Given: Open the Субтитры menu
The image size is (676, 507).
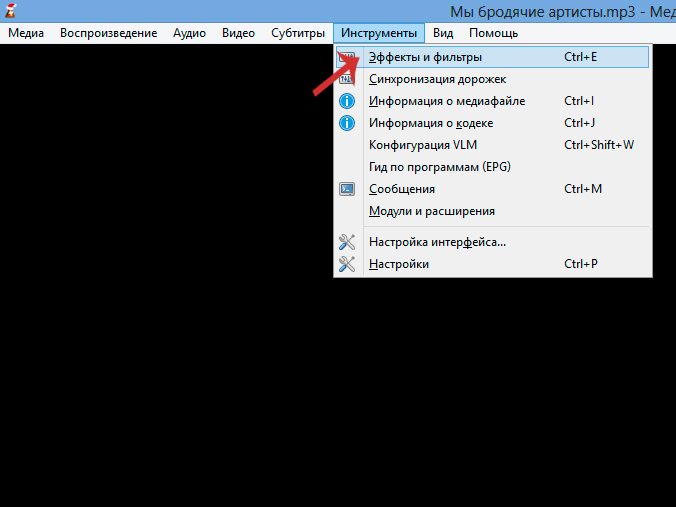Looking at the screenshot, I should [x=297, y=33].
